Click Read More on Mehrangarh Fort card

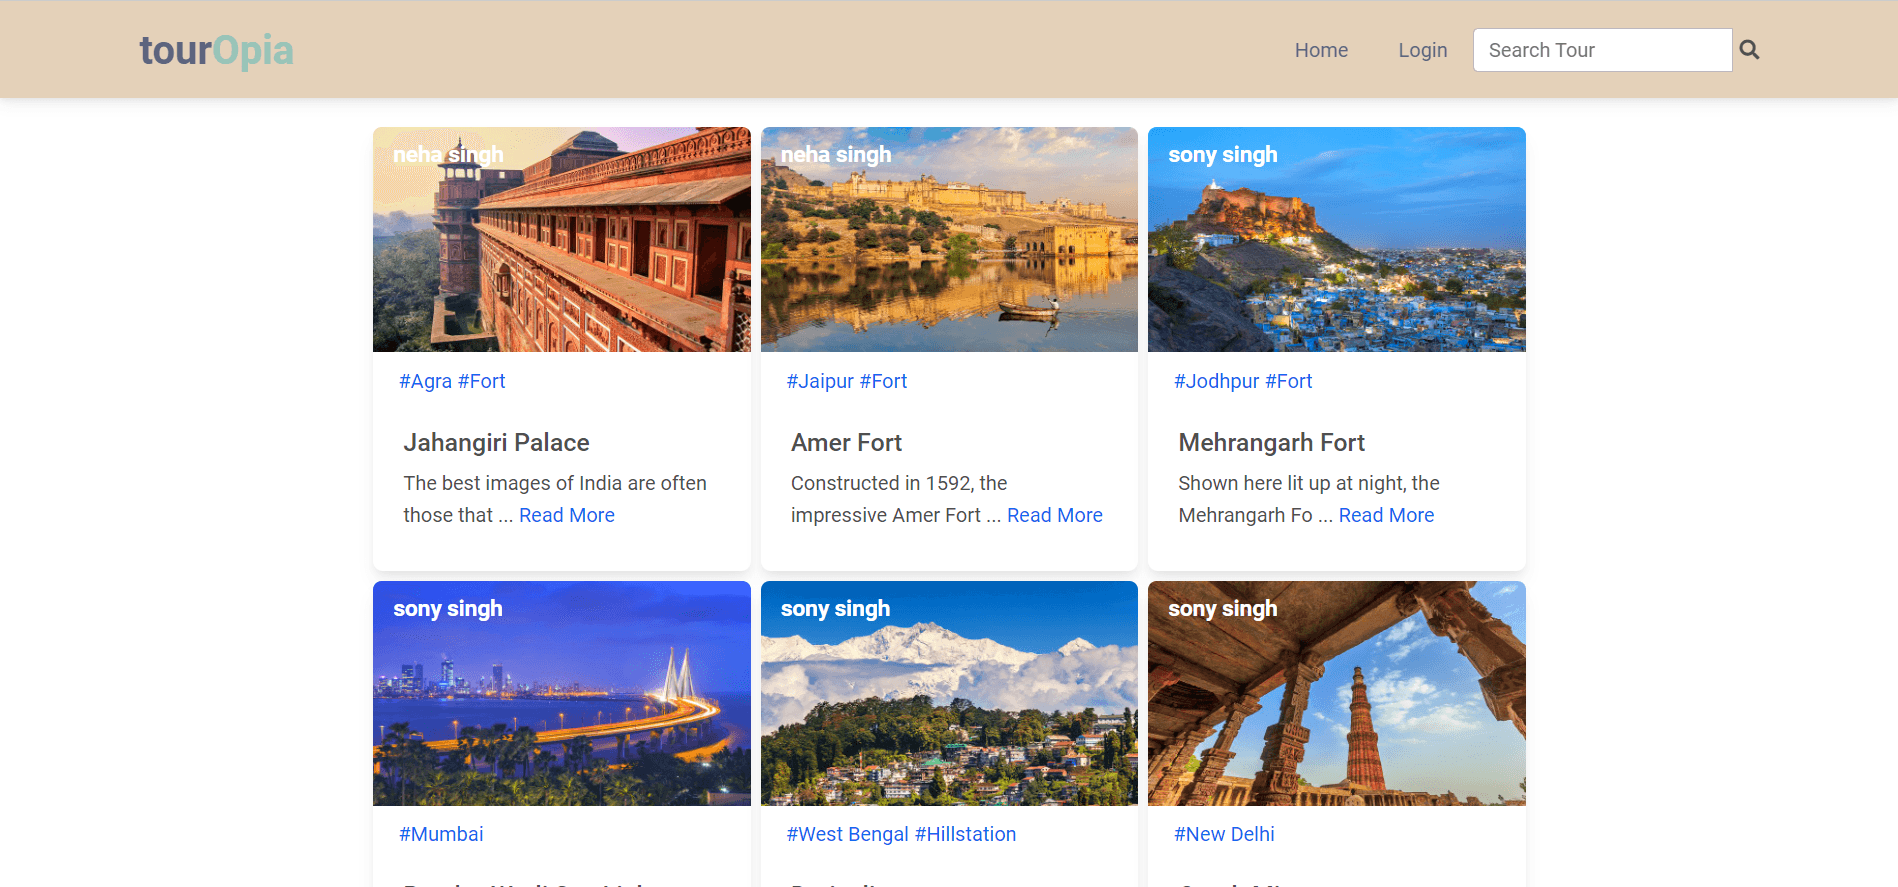pos(1386,515)
